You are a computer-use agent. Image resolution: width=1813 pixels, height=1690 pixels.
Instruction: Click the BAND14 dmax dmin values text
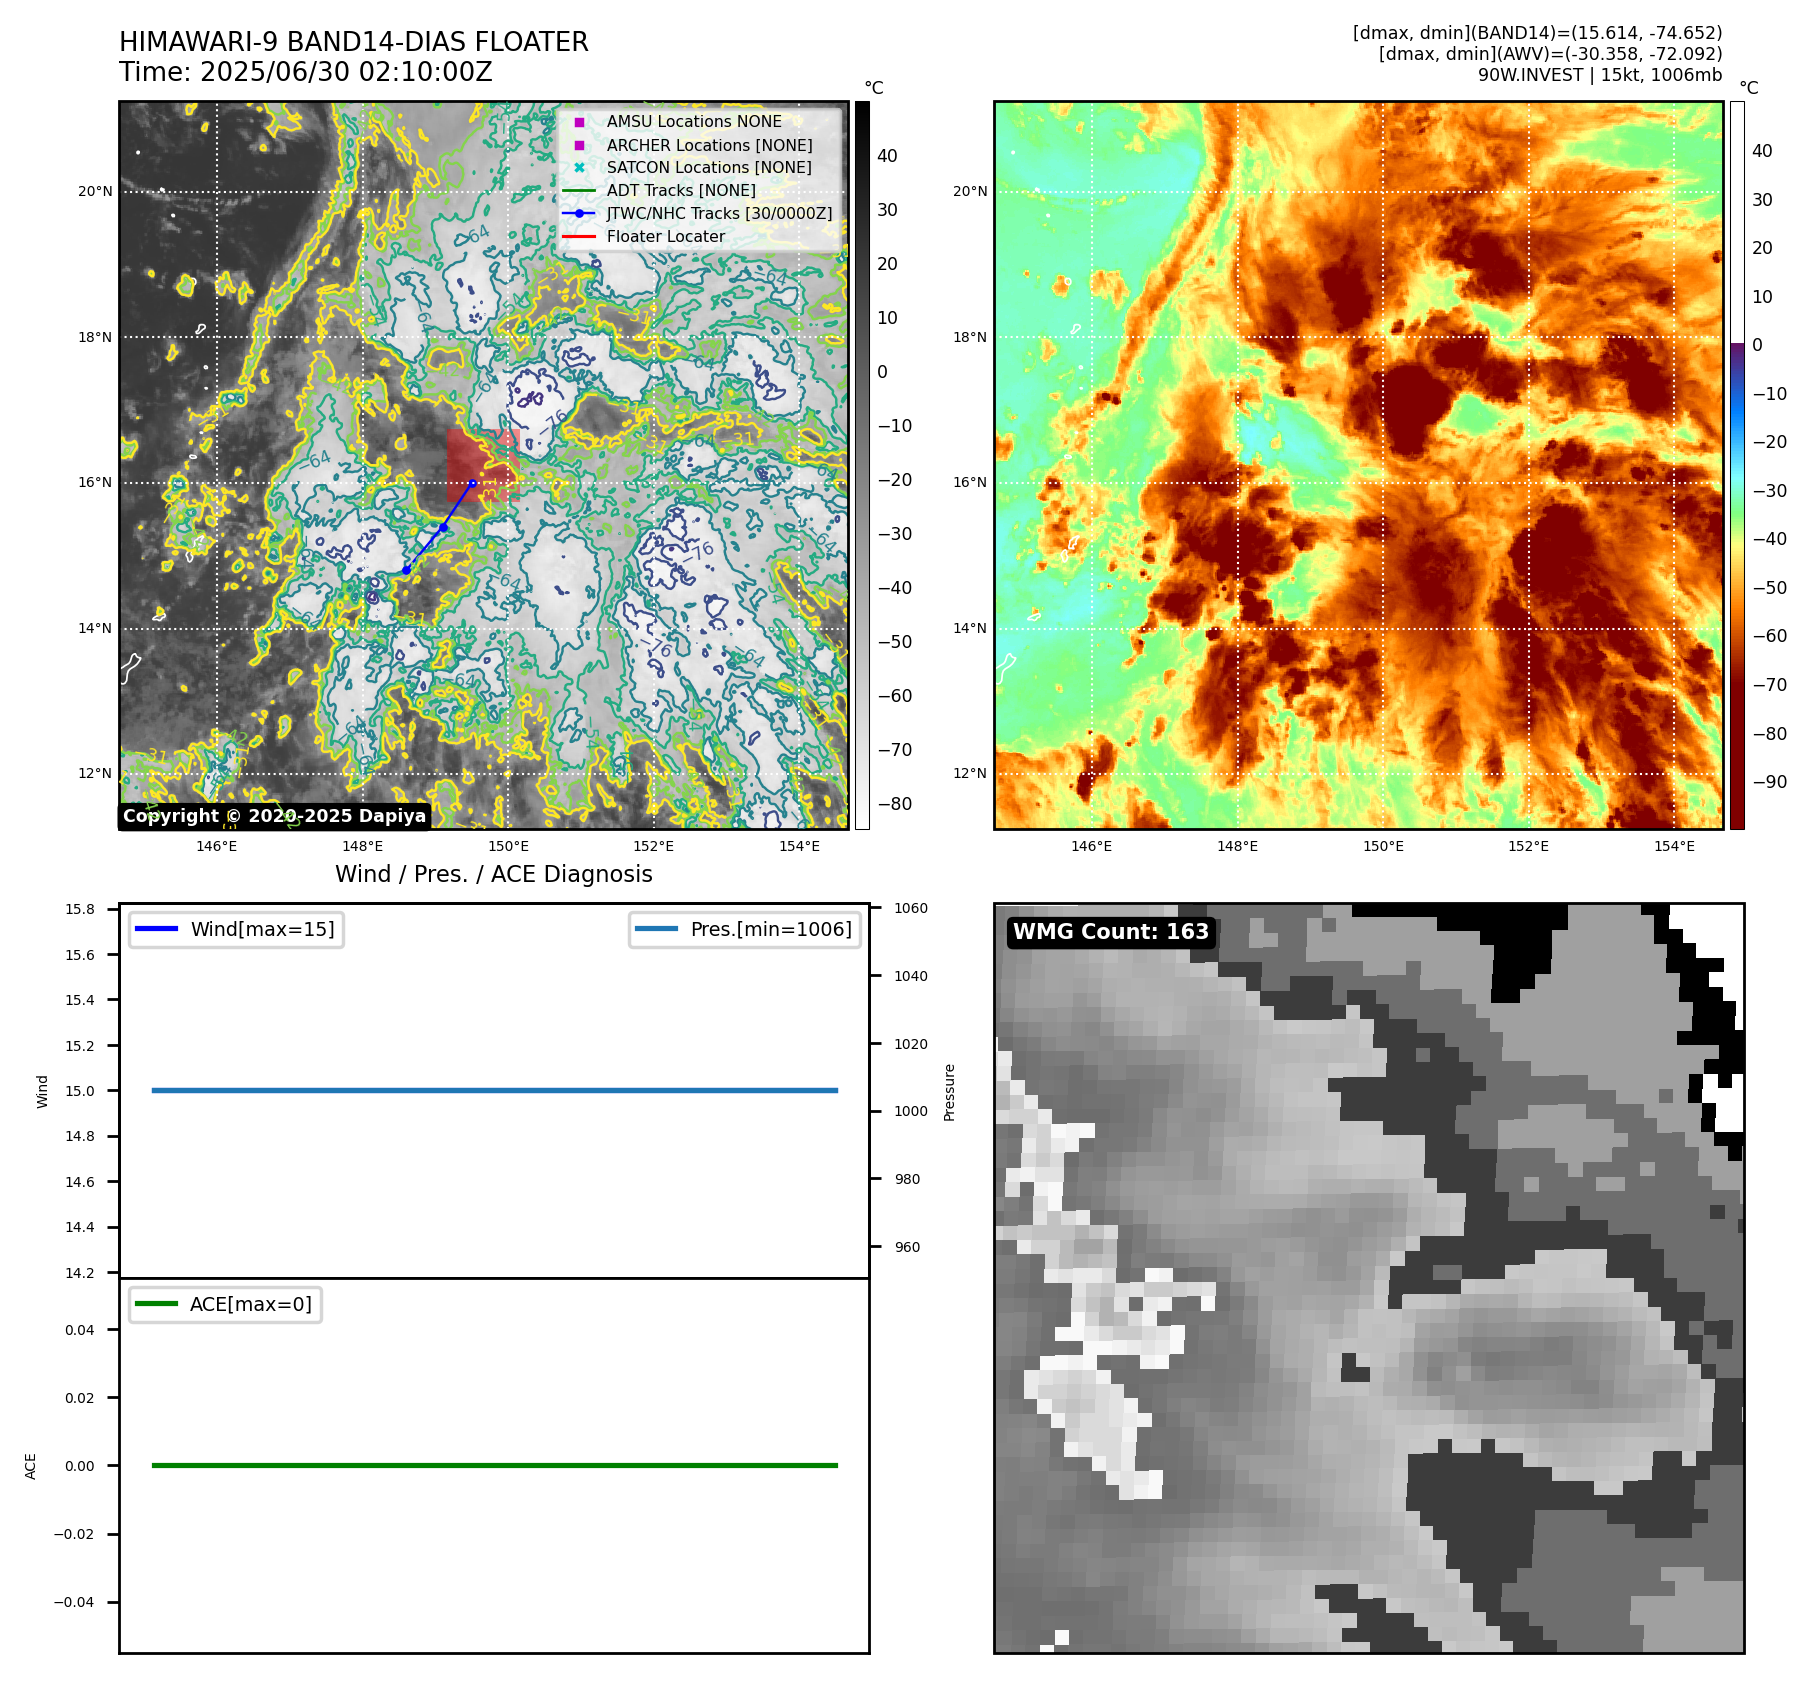tap(1537, 33)
